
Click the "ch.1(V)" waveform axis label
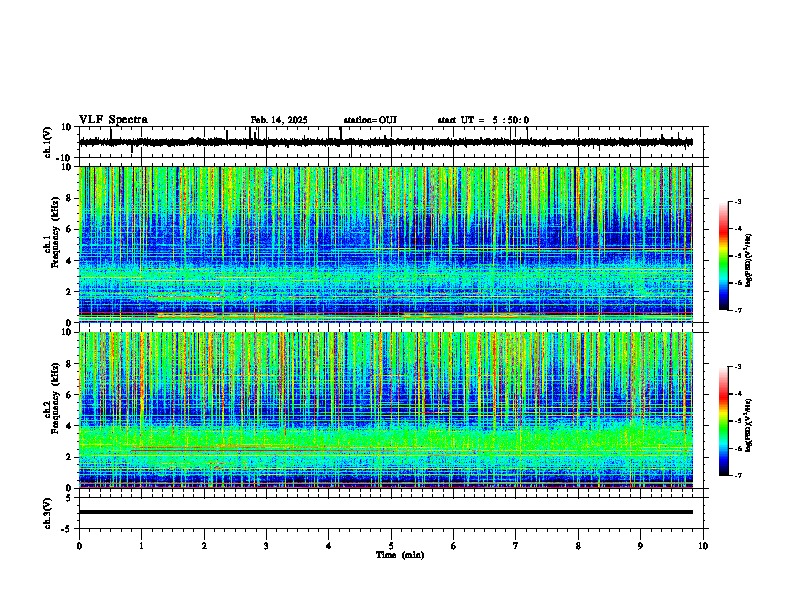48,142
